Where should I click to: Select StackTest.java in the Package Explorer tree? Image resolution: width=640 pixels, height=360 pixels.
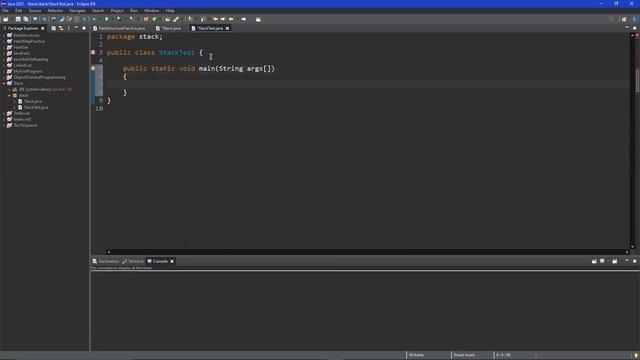click(36, 107)
